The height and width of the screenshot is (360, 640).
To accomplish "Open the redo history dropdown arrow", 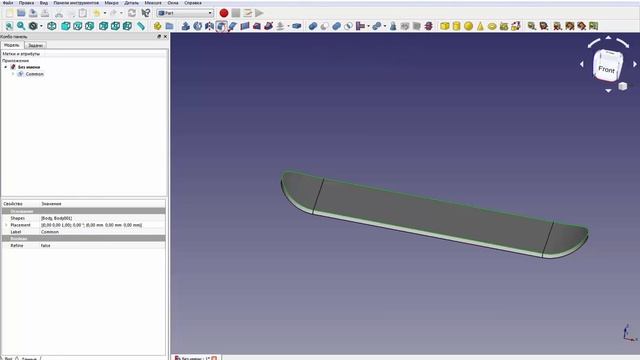I will 121,13.
